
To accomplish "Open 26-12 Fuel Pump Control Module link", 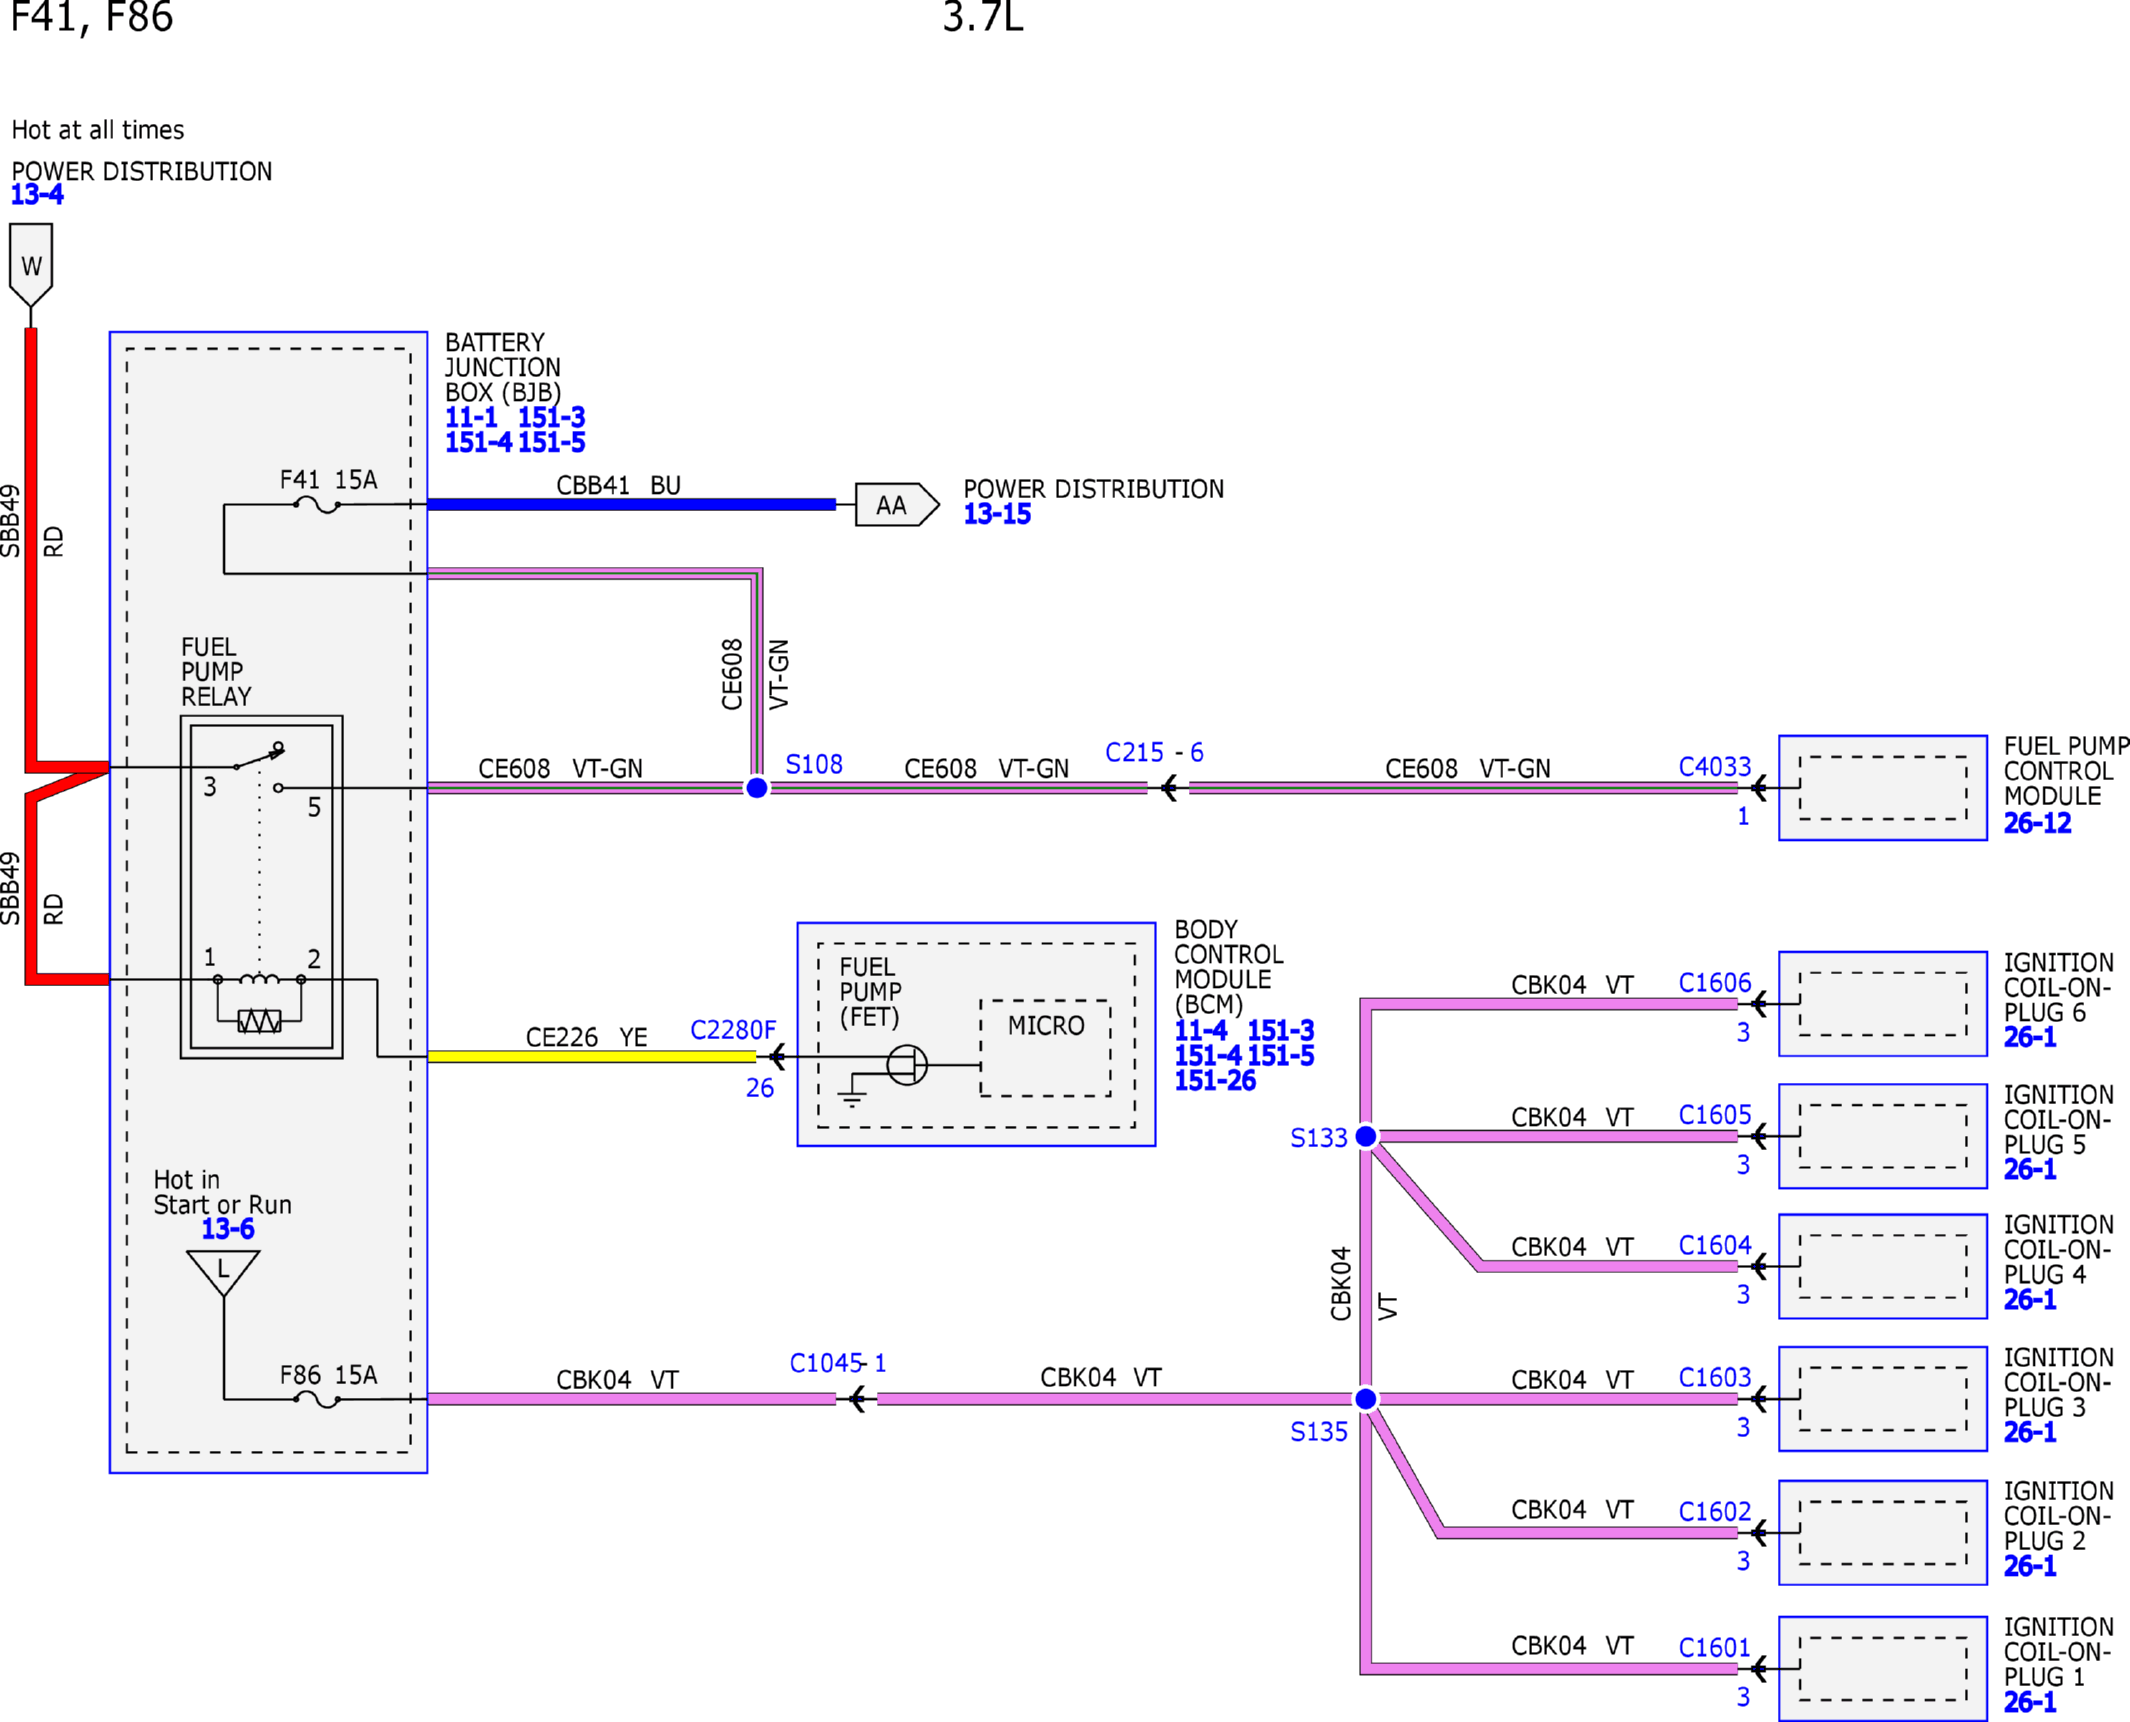I will click(2036, 823).
